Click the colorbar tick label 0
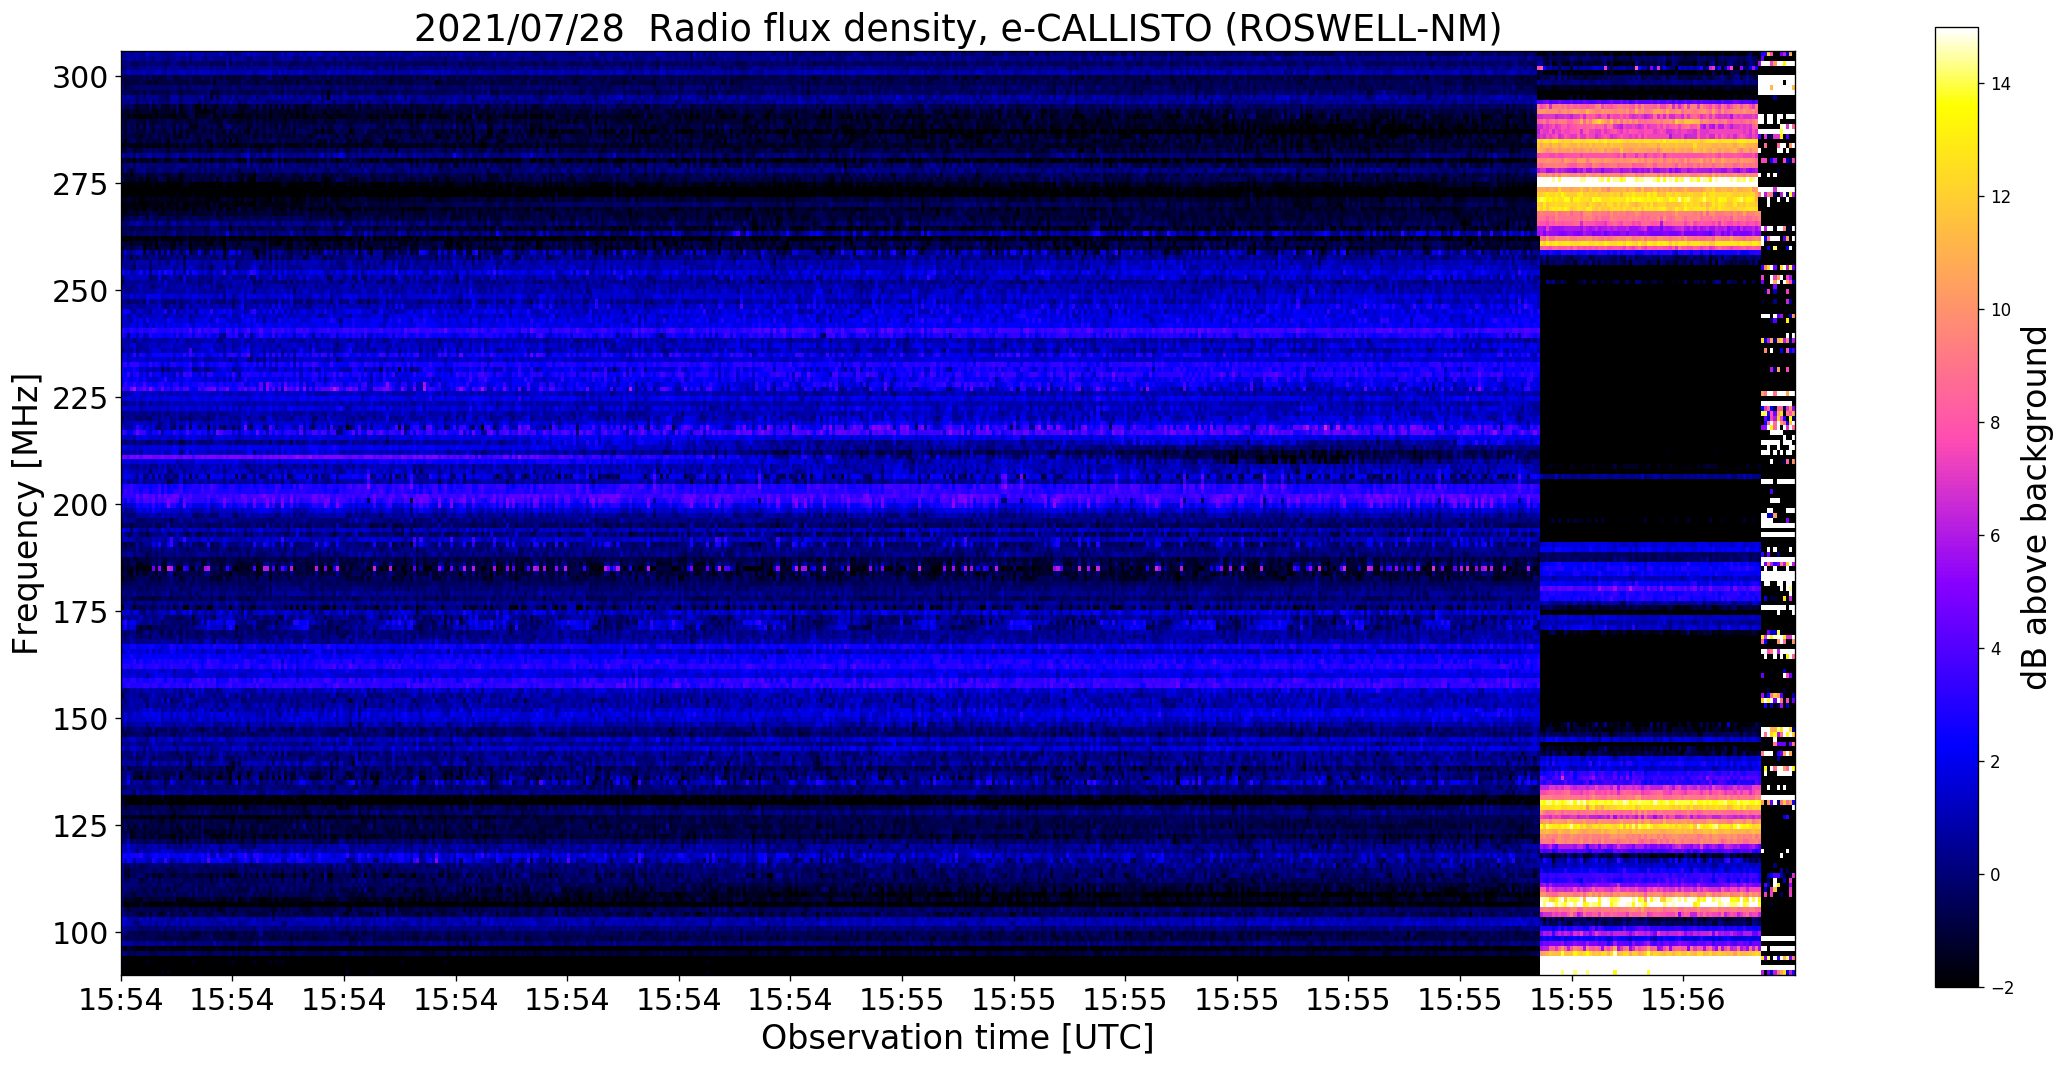 [1996, 875]
